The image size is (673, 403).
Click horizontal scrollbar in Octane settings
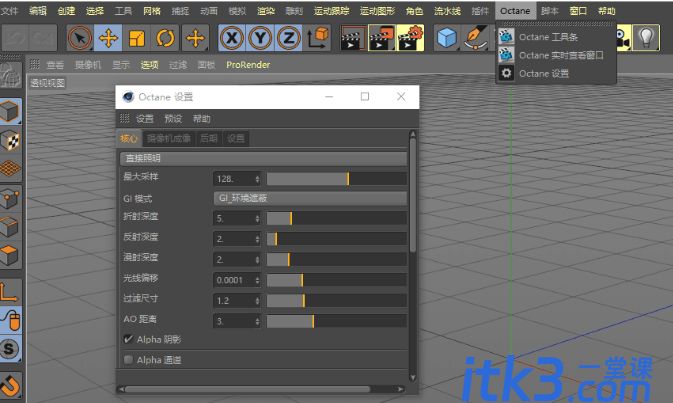pyautogui.click(x=247, y=389)
